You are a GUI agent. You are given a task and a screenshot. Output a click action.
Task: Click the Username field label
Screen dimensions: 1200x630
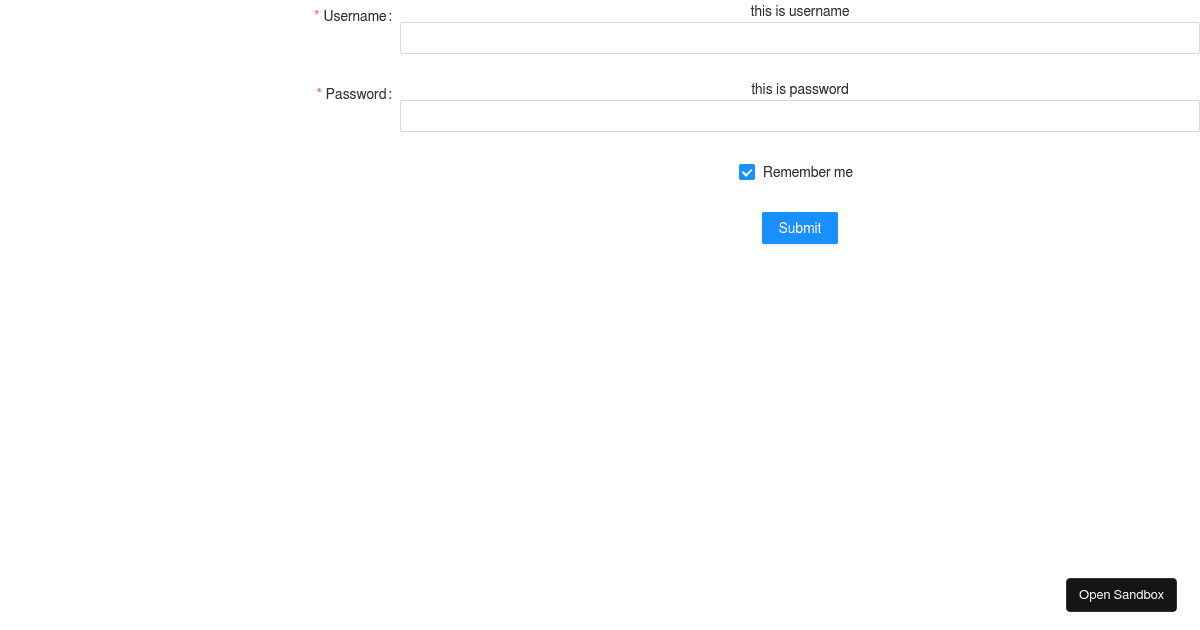[x=356, y=16]
